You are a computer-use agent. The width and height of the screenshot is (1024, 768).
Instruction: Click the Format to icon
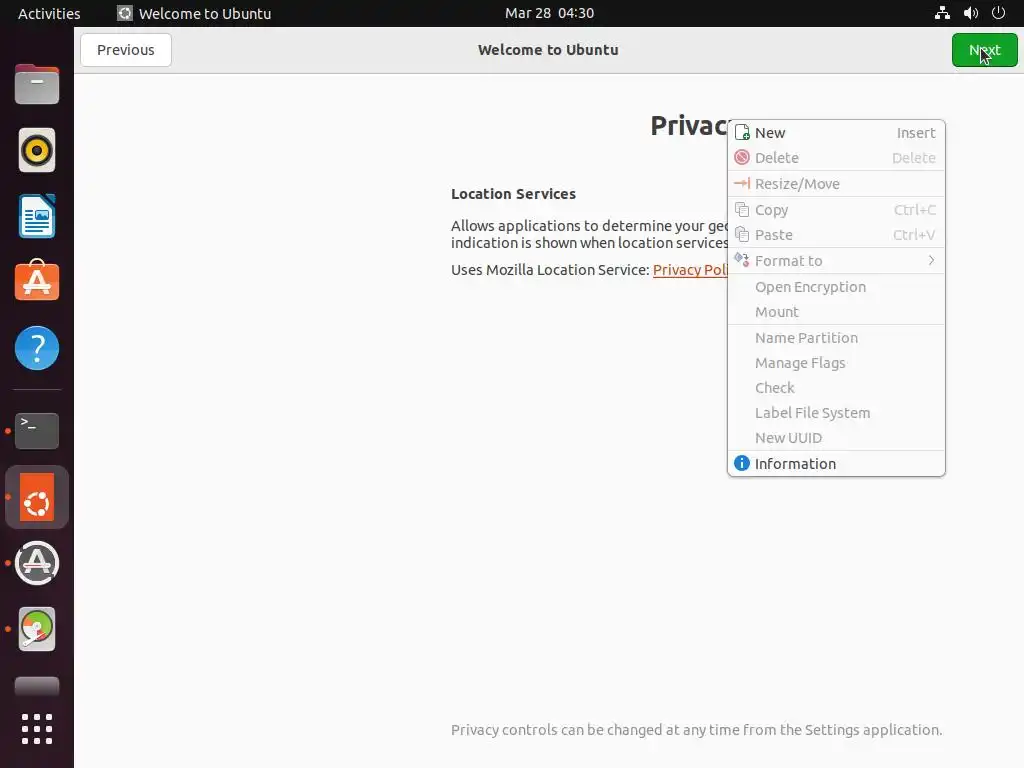click(x=742, y=260)
